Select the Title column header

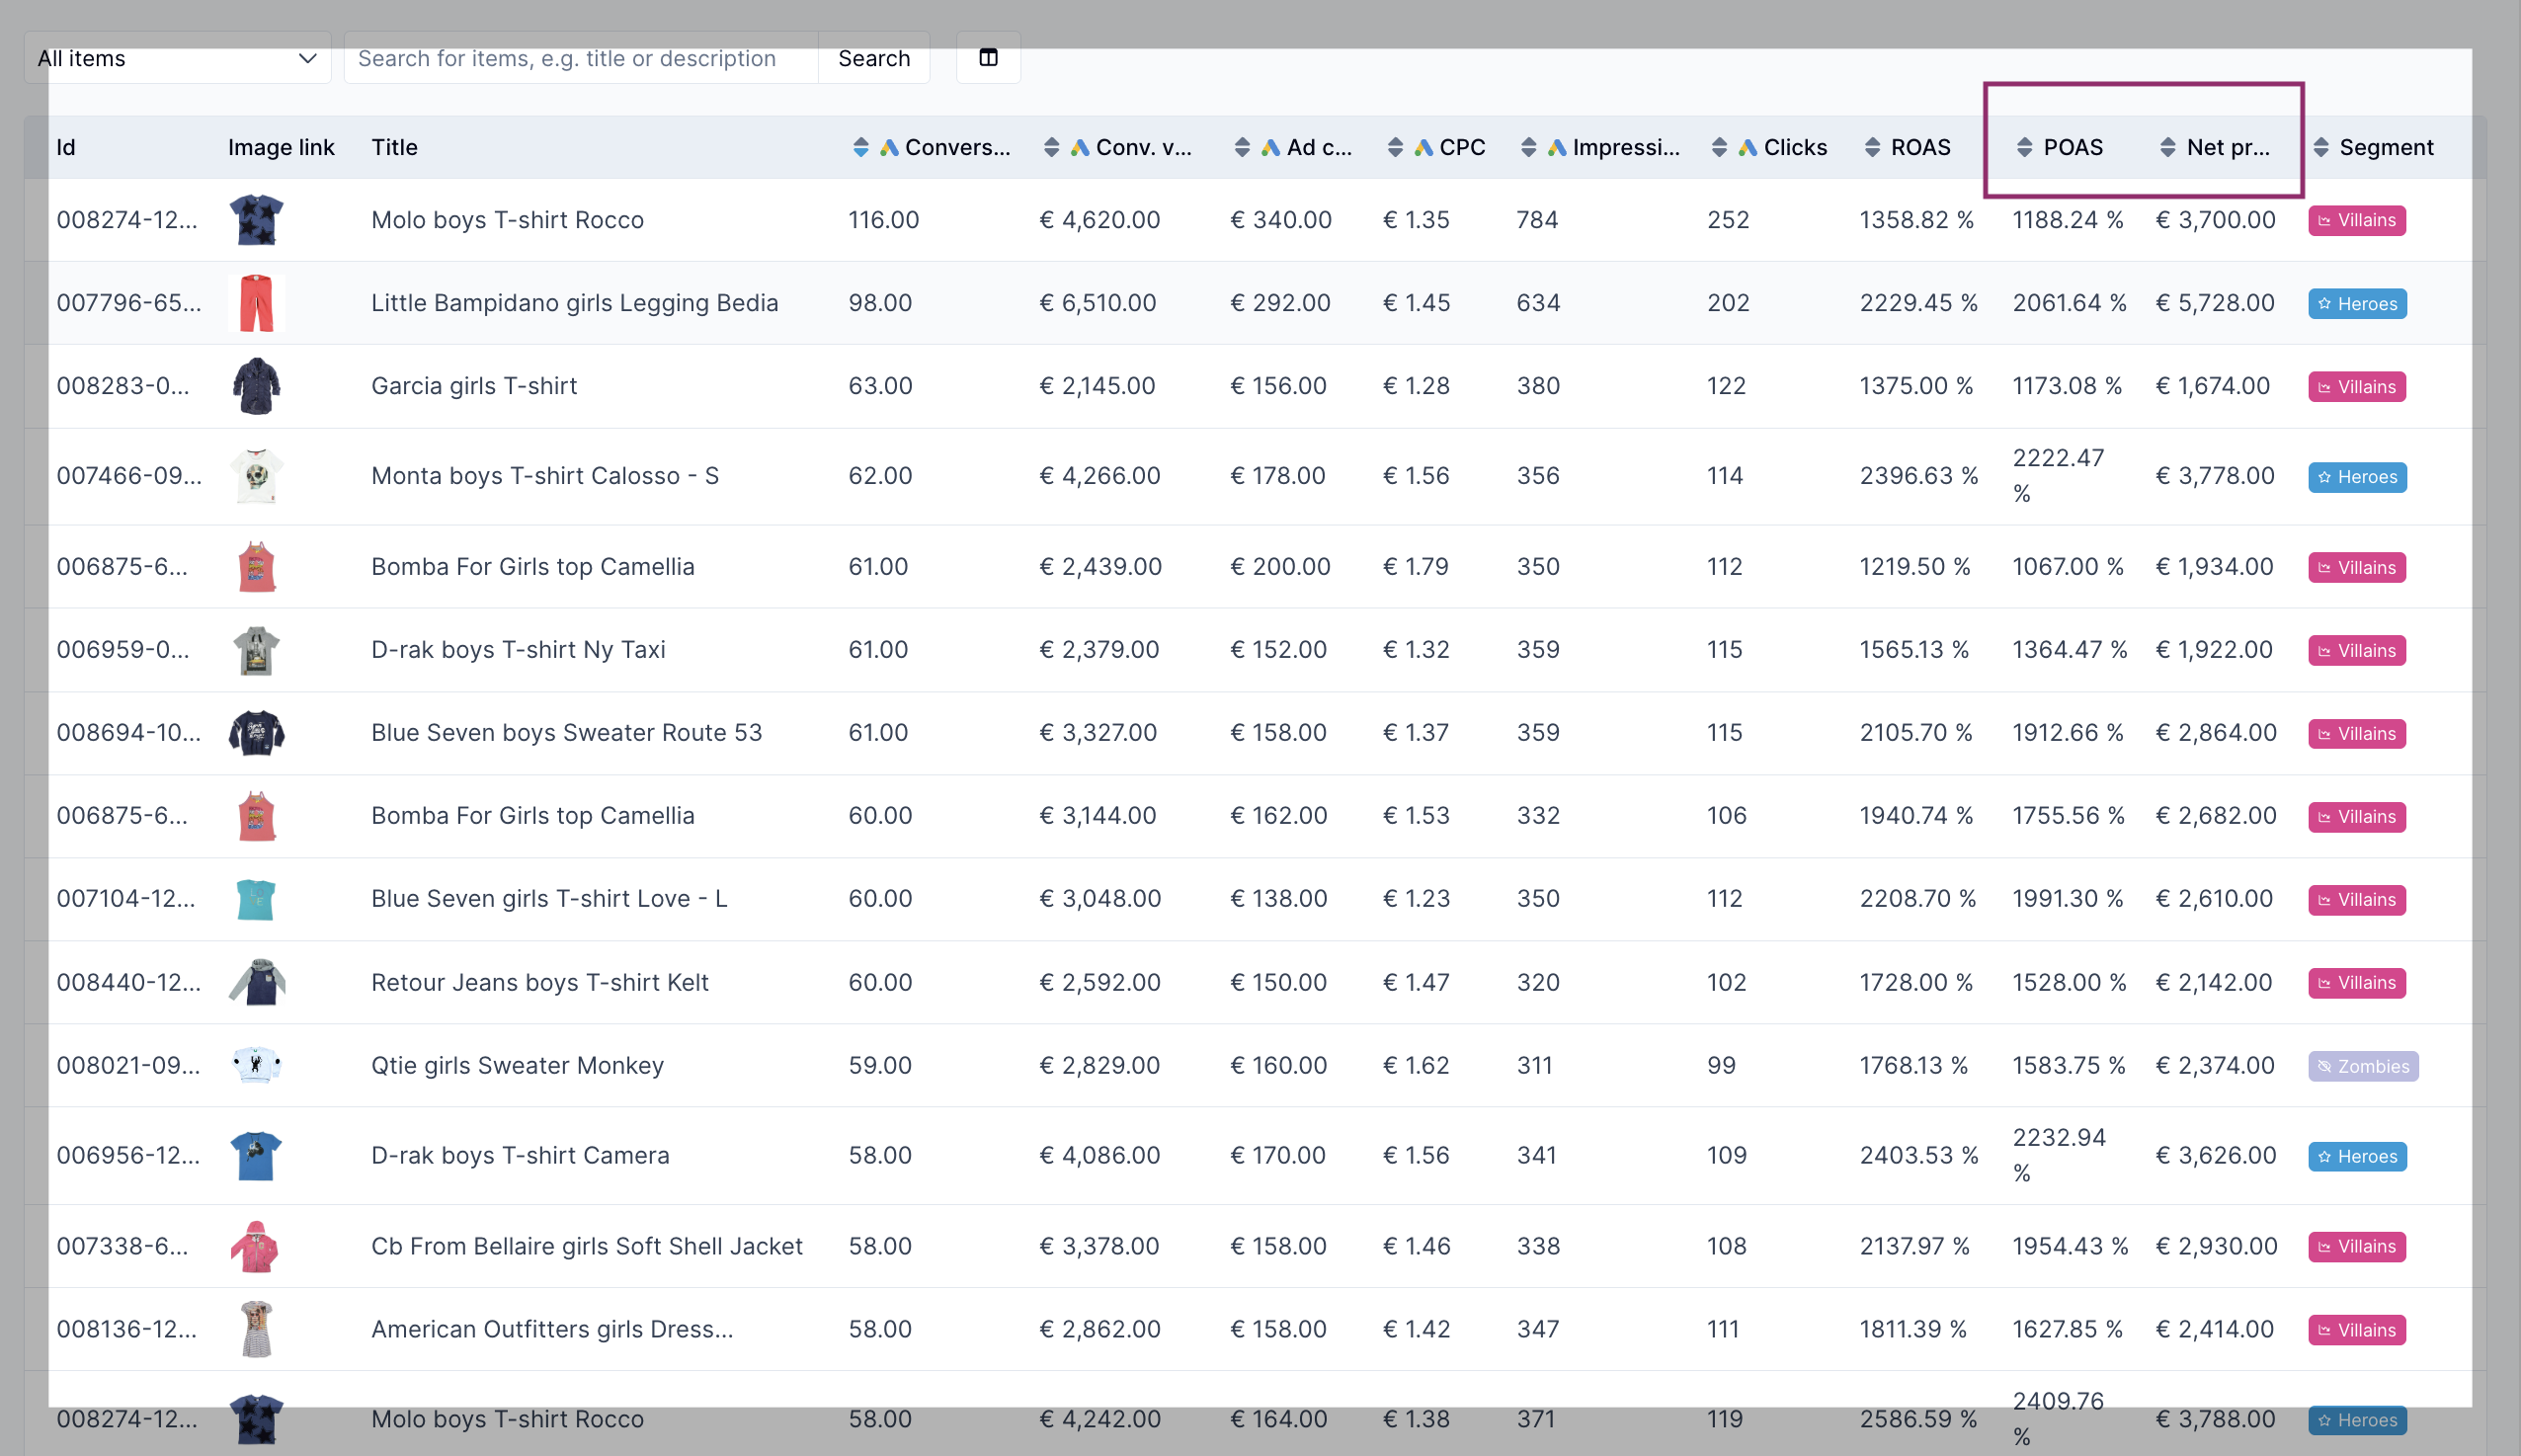pyautogui.click(x=394, y=148)
